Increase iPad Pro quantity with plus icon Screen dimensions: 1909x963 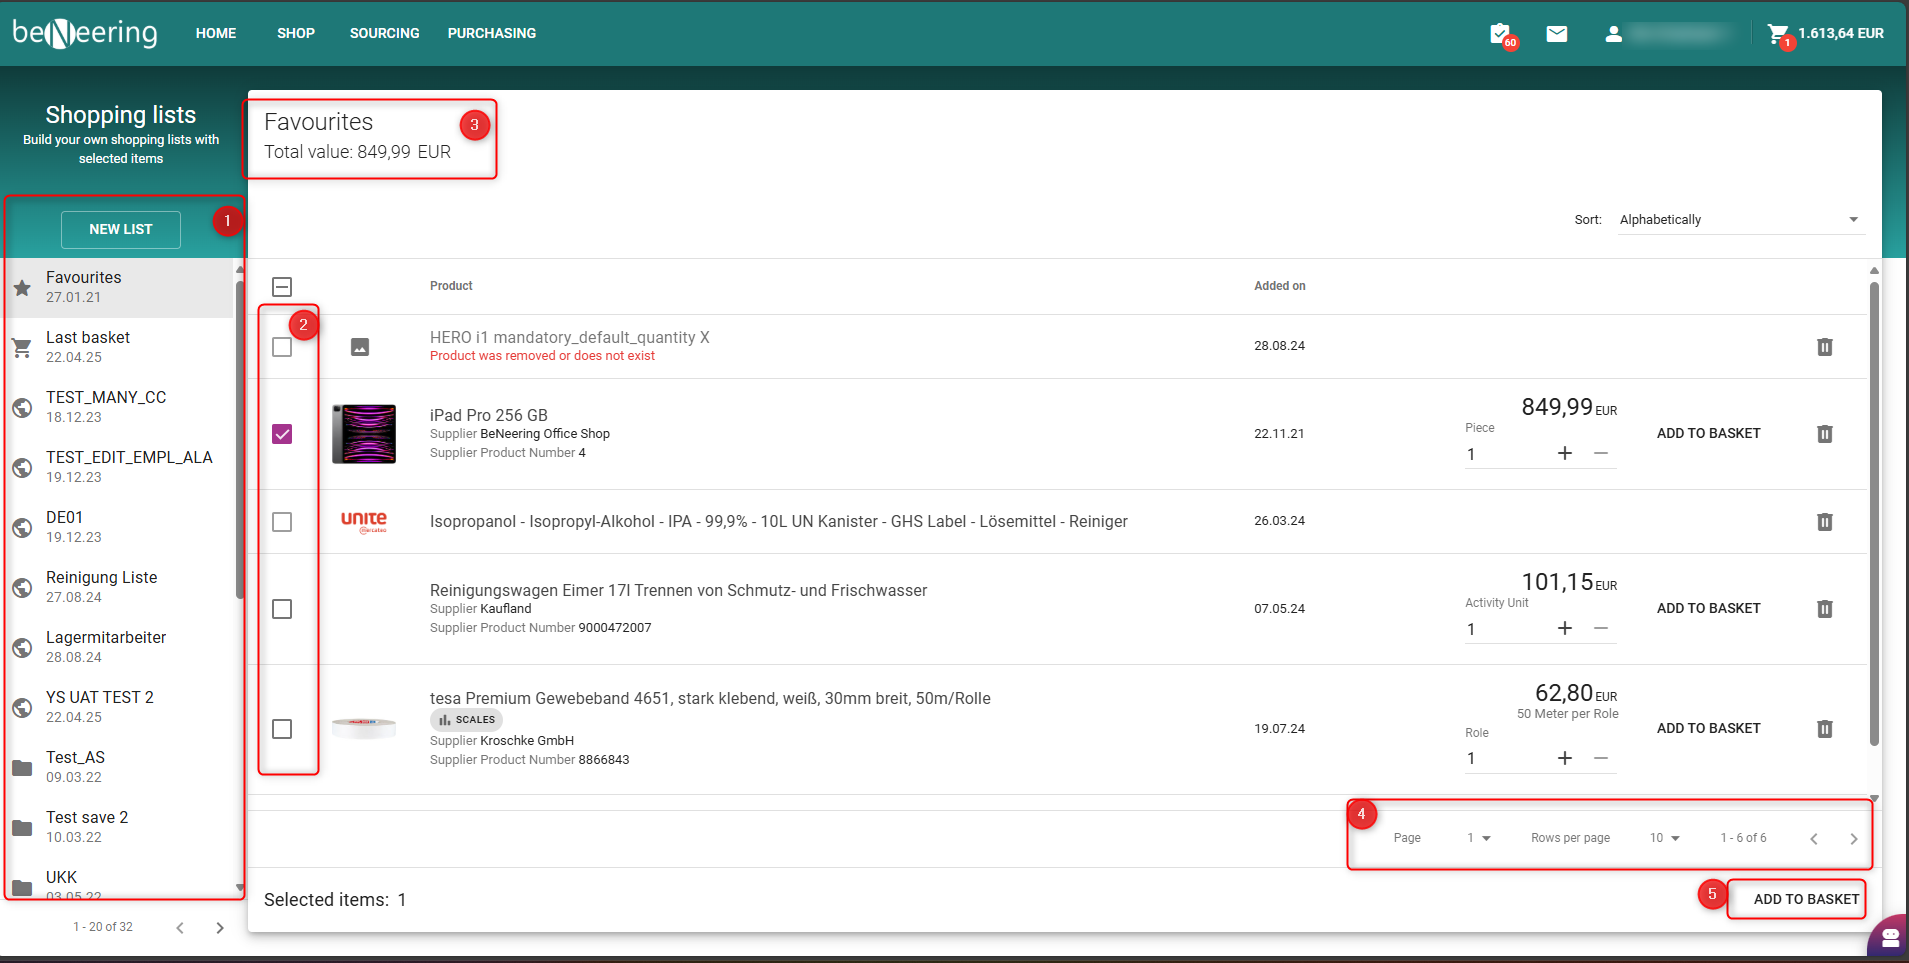[1565, 454]
